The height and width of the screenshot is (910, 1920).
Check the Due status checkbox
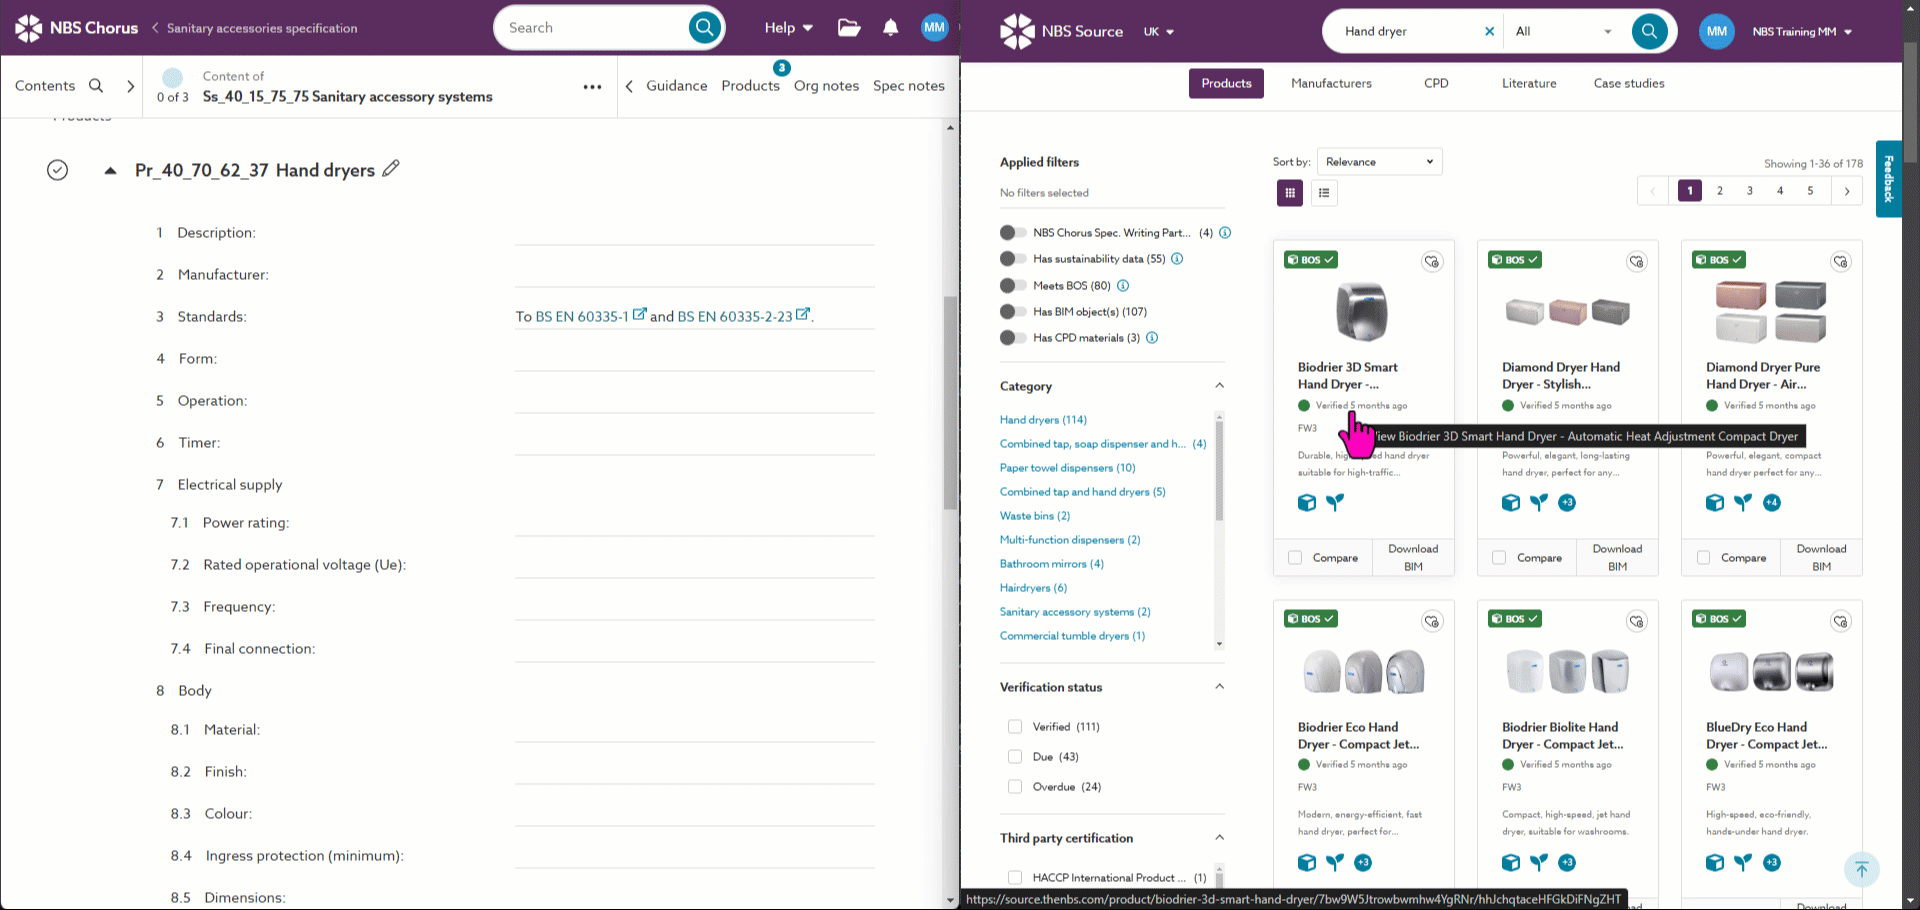[x=1015, y=757]
